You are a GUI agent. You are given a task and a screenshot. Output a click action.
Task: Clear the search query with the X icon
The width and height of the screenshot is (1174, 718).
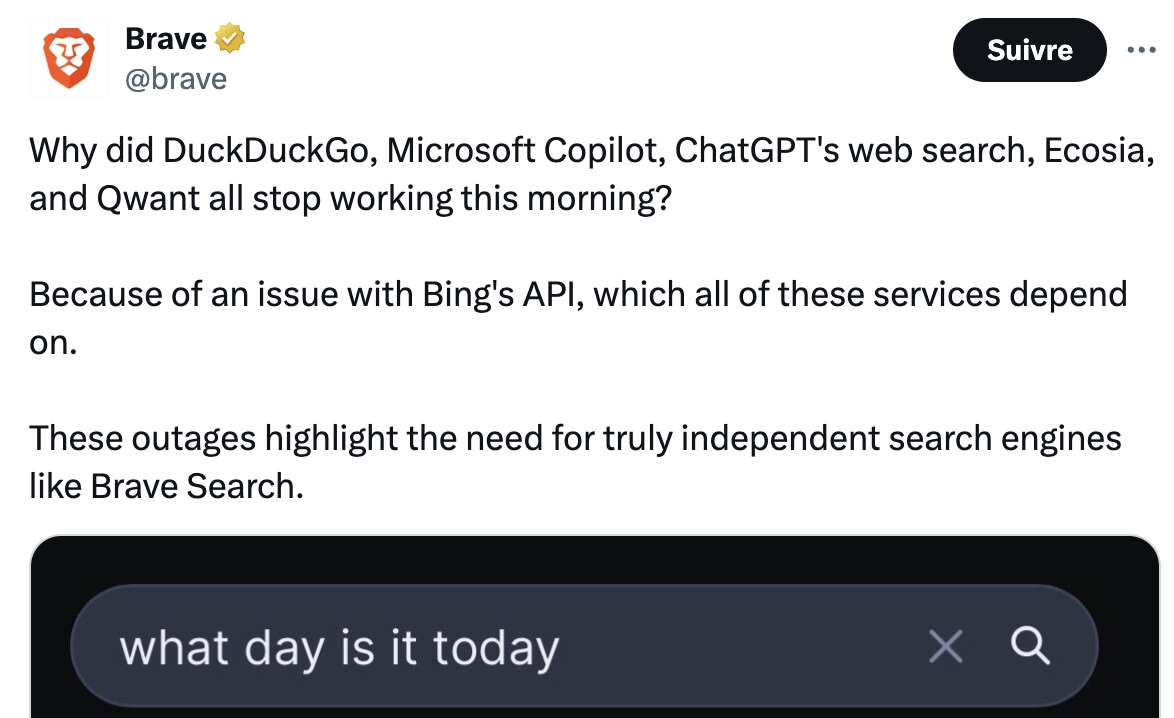946,646
